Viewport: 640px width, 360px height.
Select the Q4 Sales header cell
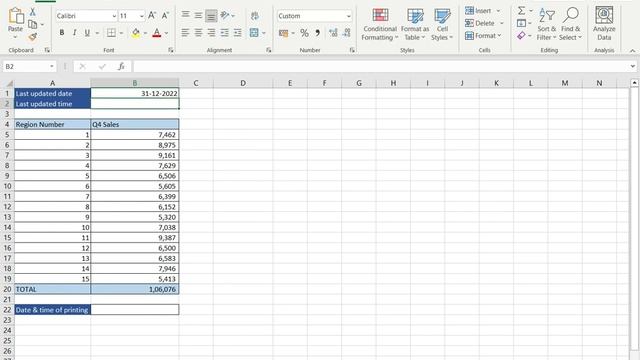click(x=135, y=124)
